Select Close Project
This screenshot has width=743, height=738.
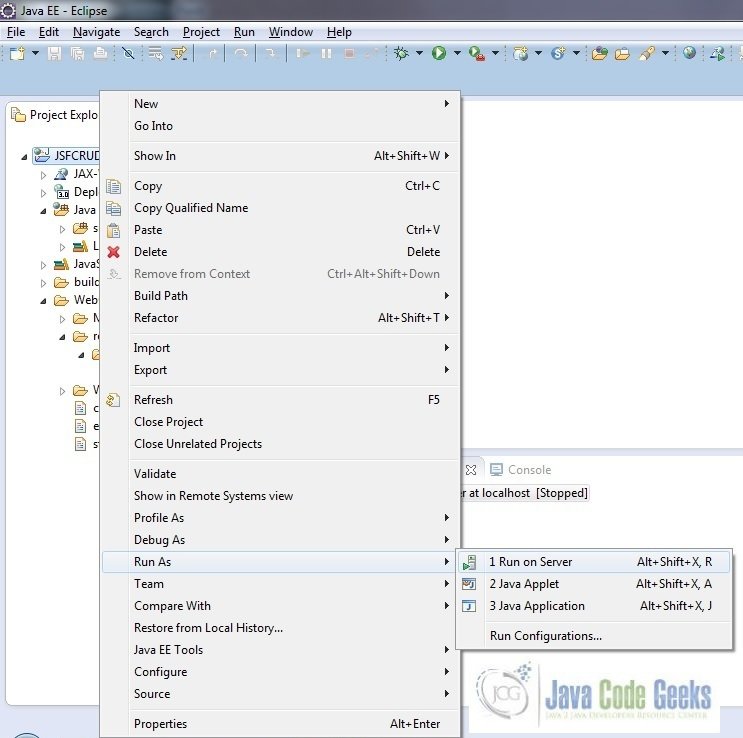(281, 422)
